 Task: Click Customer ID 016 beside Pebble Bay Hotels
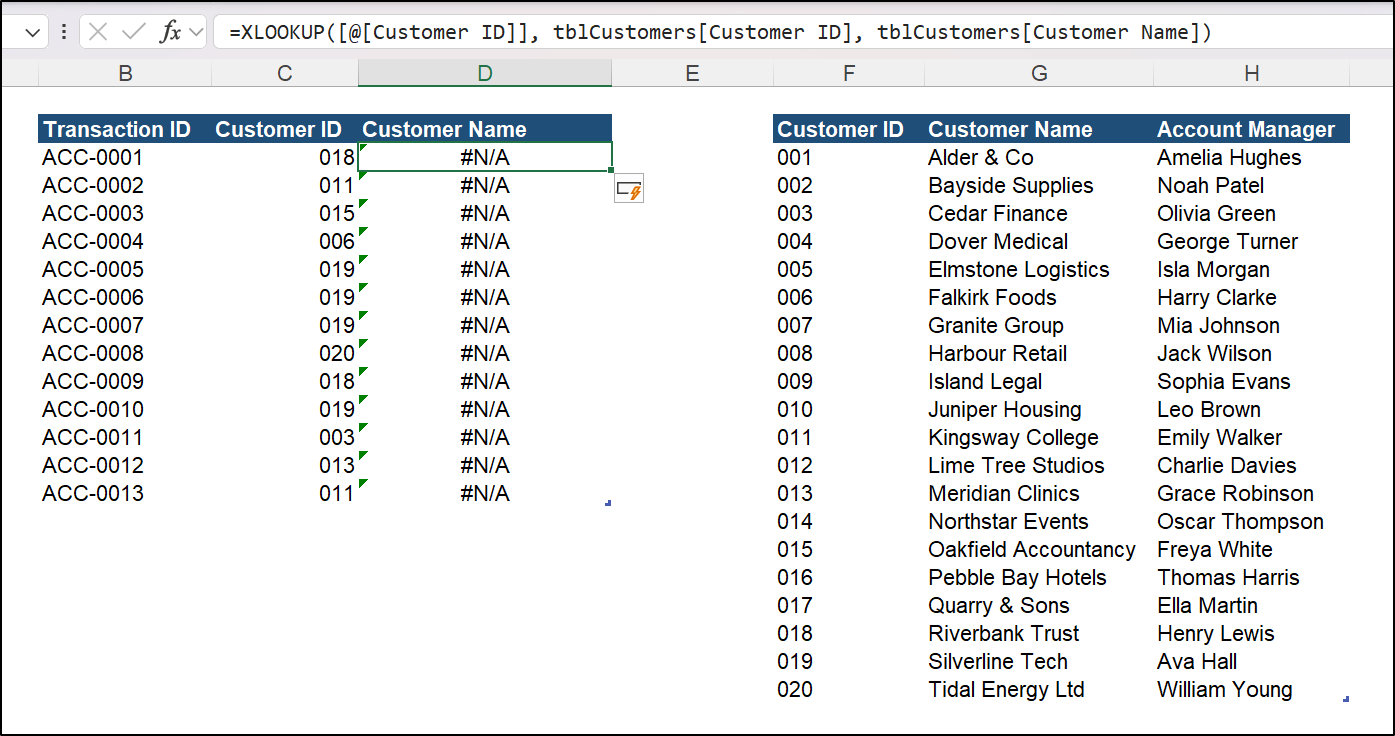click(x=849, y=577)
